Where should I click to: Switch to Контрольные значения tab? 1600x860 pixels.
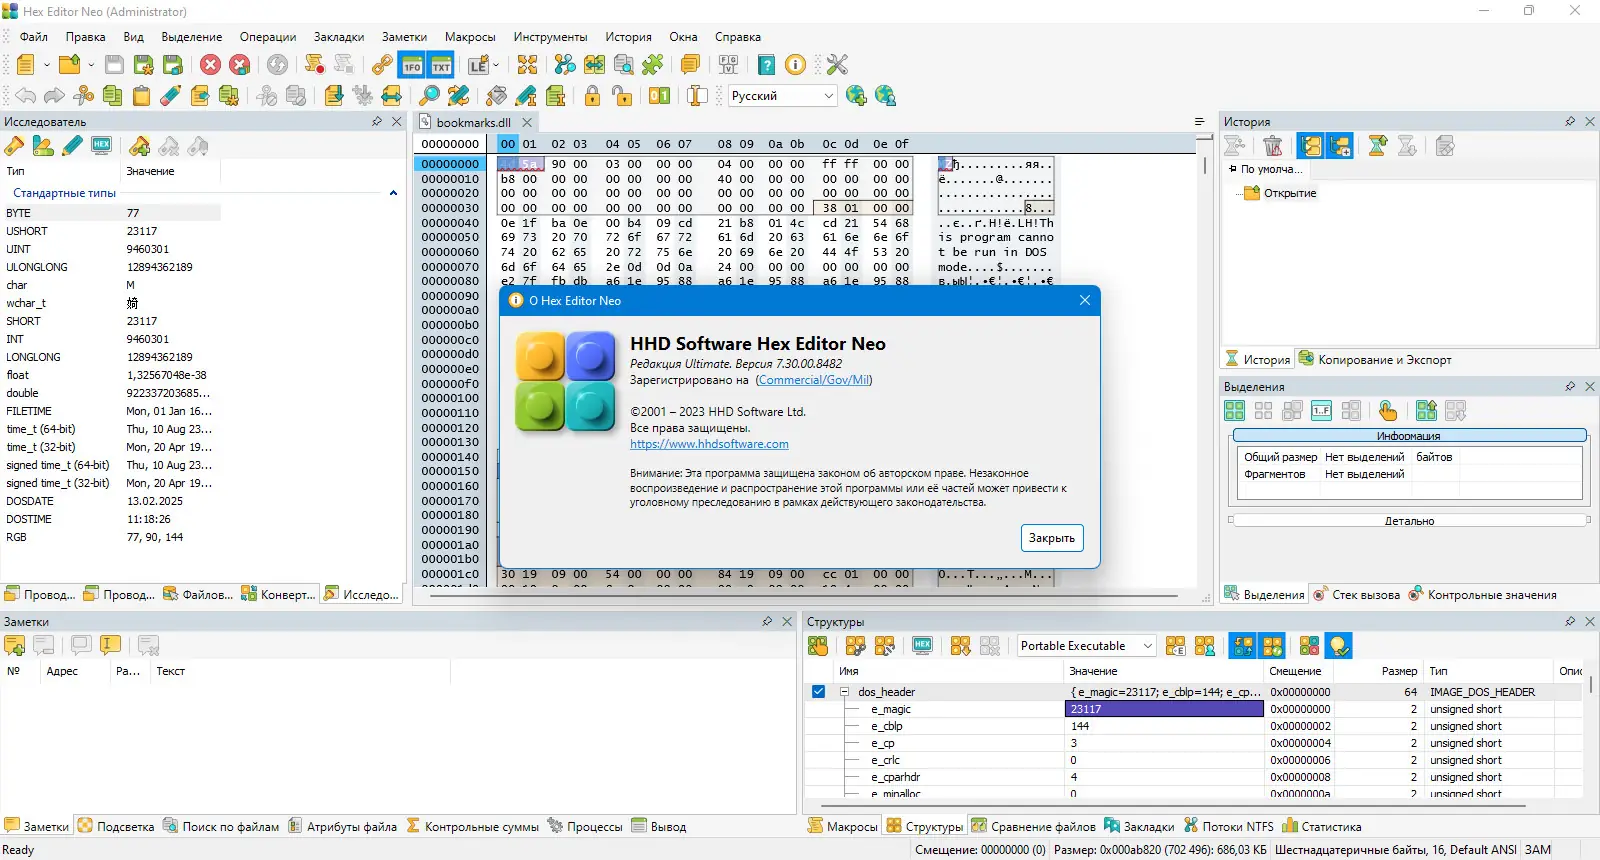point(1482,594)
